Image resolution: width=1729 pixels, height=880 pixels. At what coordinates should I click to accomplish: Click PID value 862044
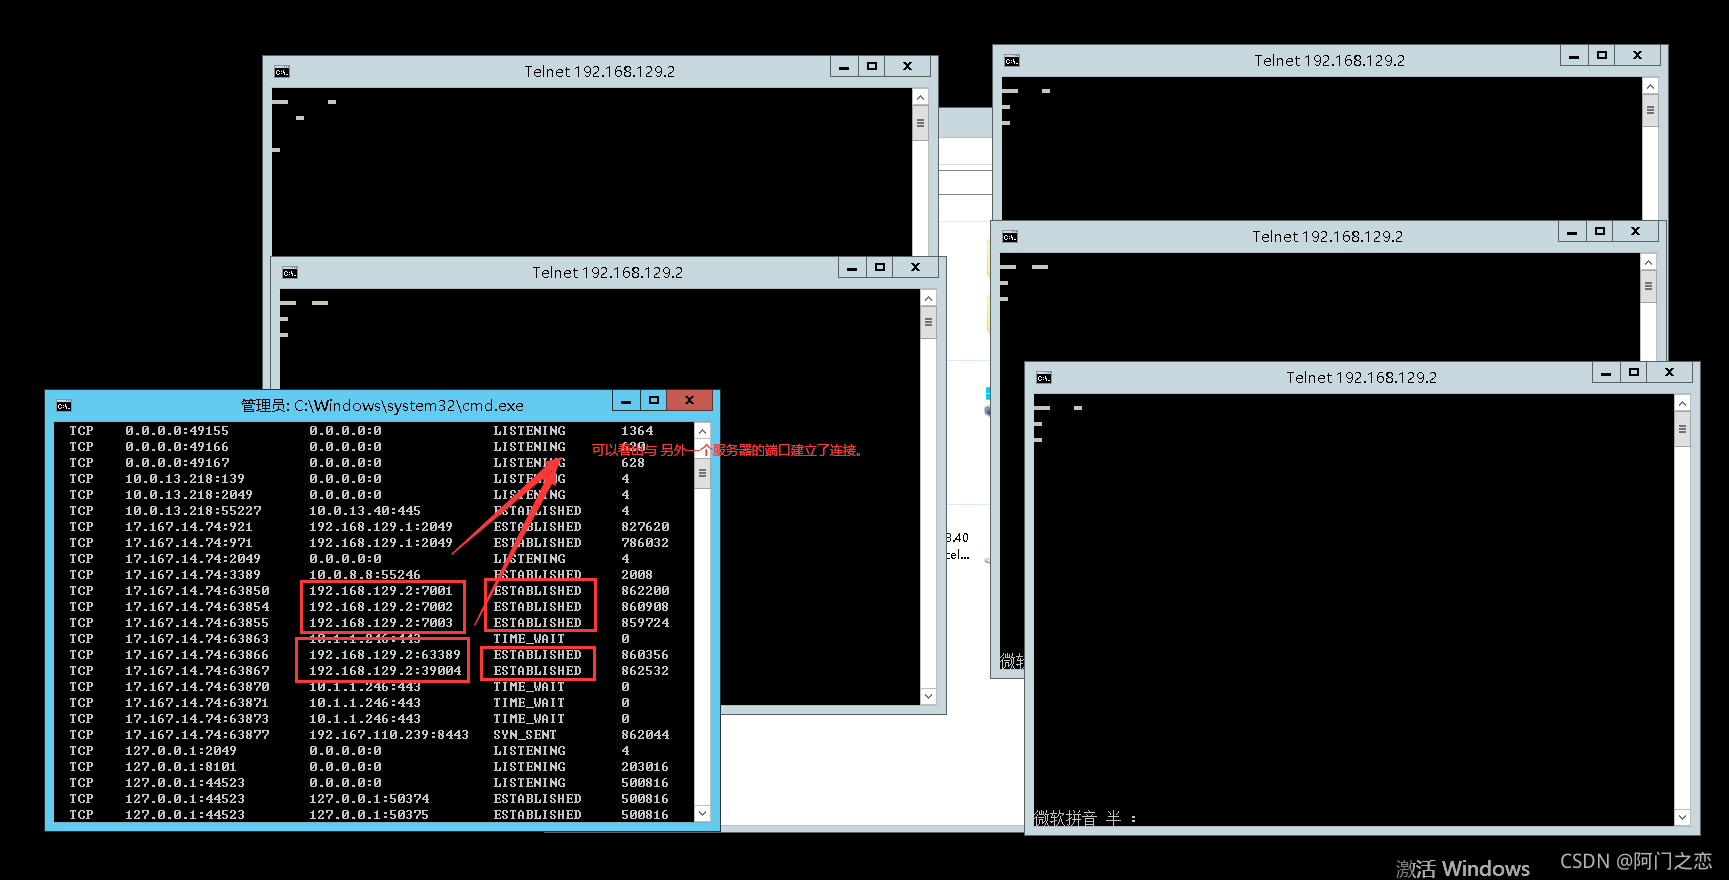pyautogui.click(x=645, y=735)
